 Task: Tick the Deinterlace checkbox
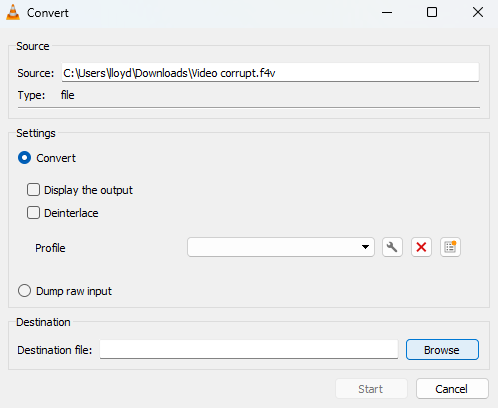[x=33, y=213]
